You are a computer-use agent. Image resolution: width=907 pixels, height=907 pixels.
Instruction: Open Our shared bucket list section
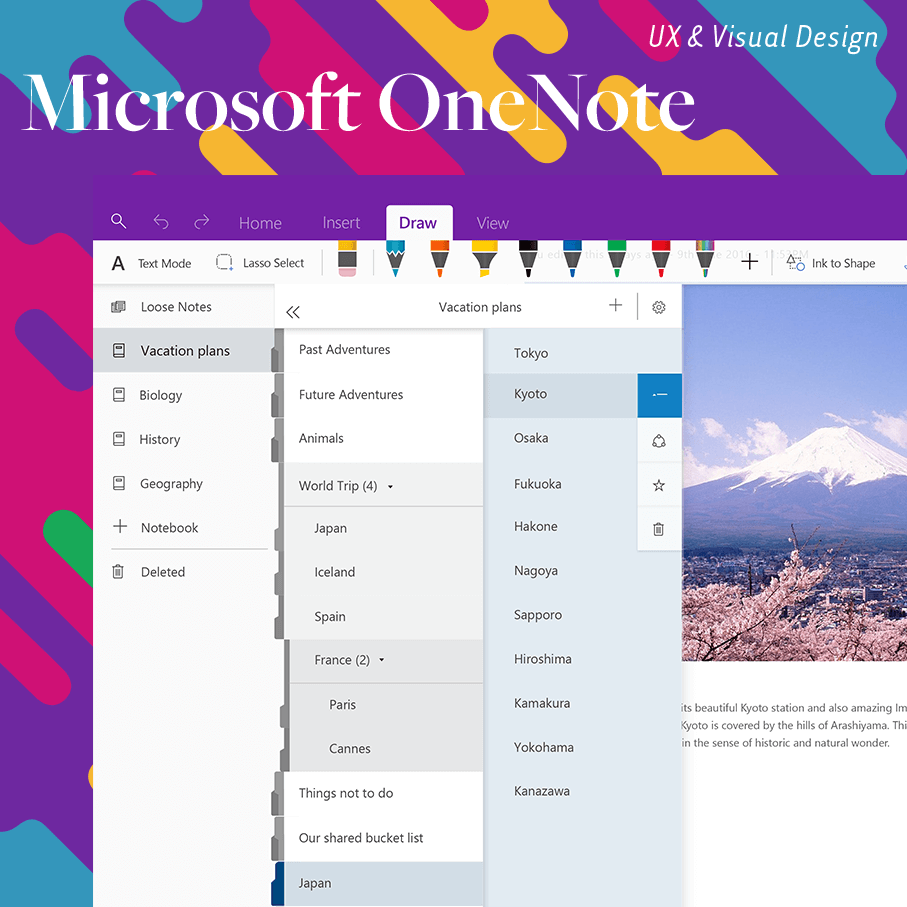(x=383, y=838)
